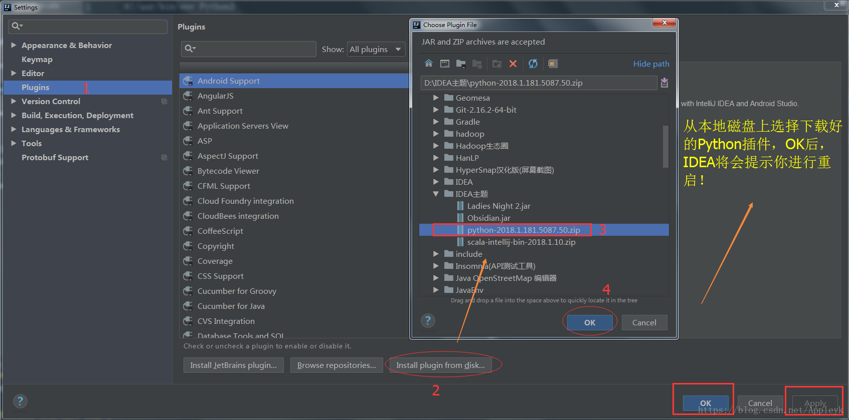Select Protobuf Support in settings sidebar
Screen dimensions: 849x420
(55, 158)
